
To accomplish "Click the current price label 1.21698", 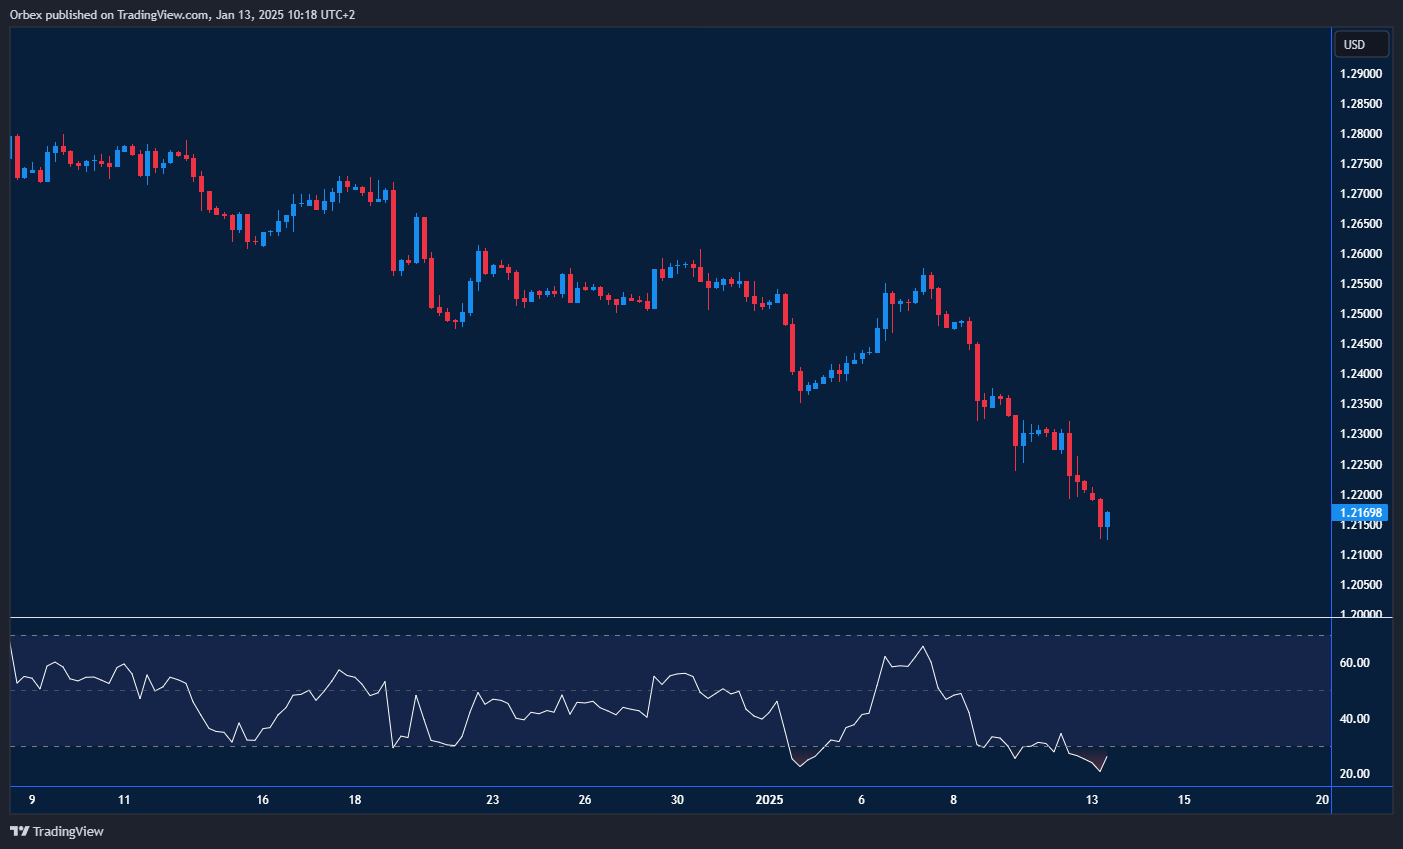I will (1360, 513).
